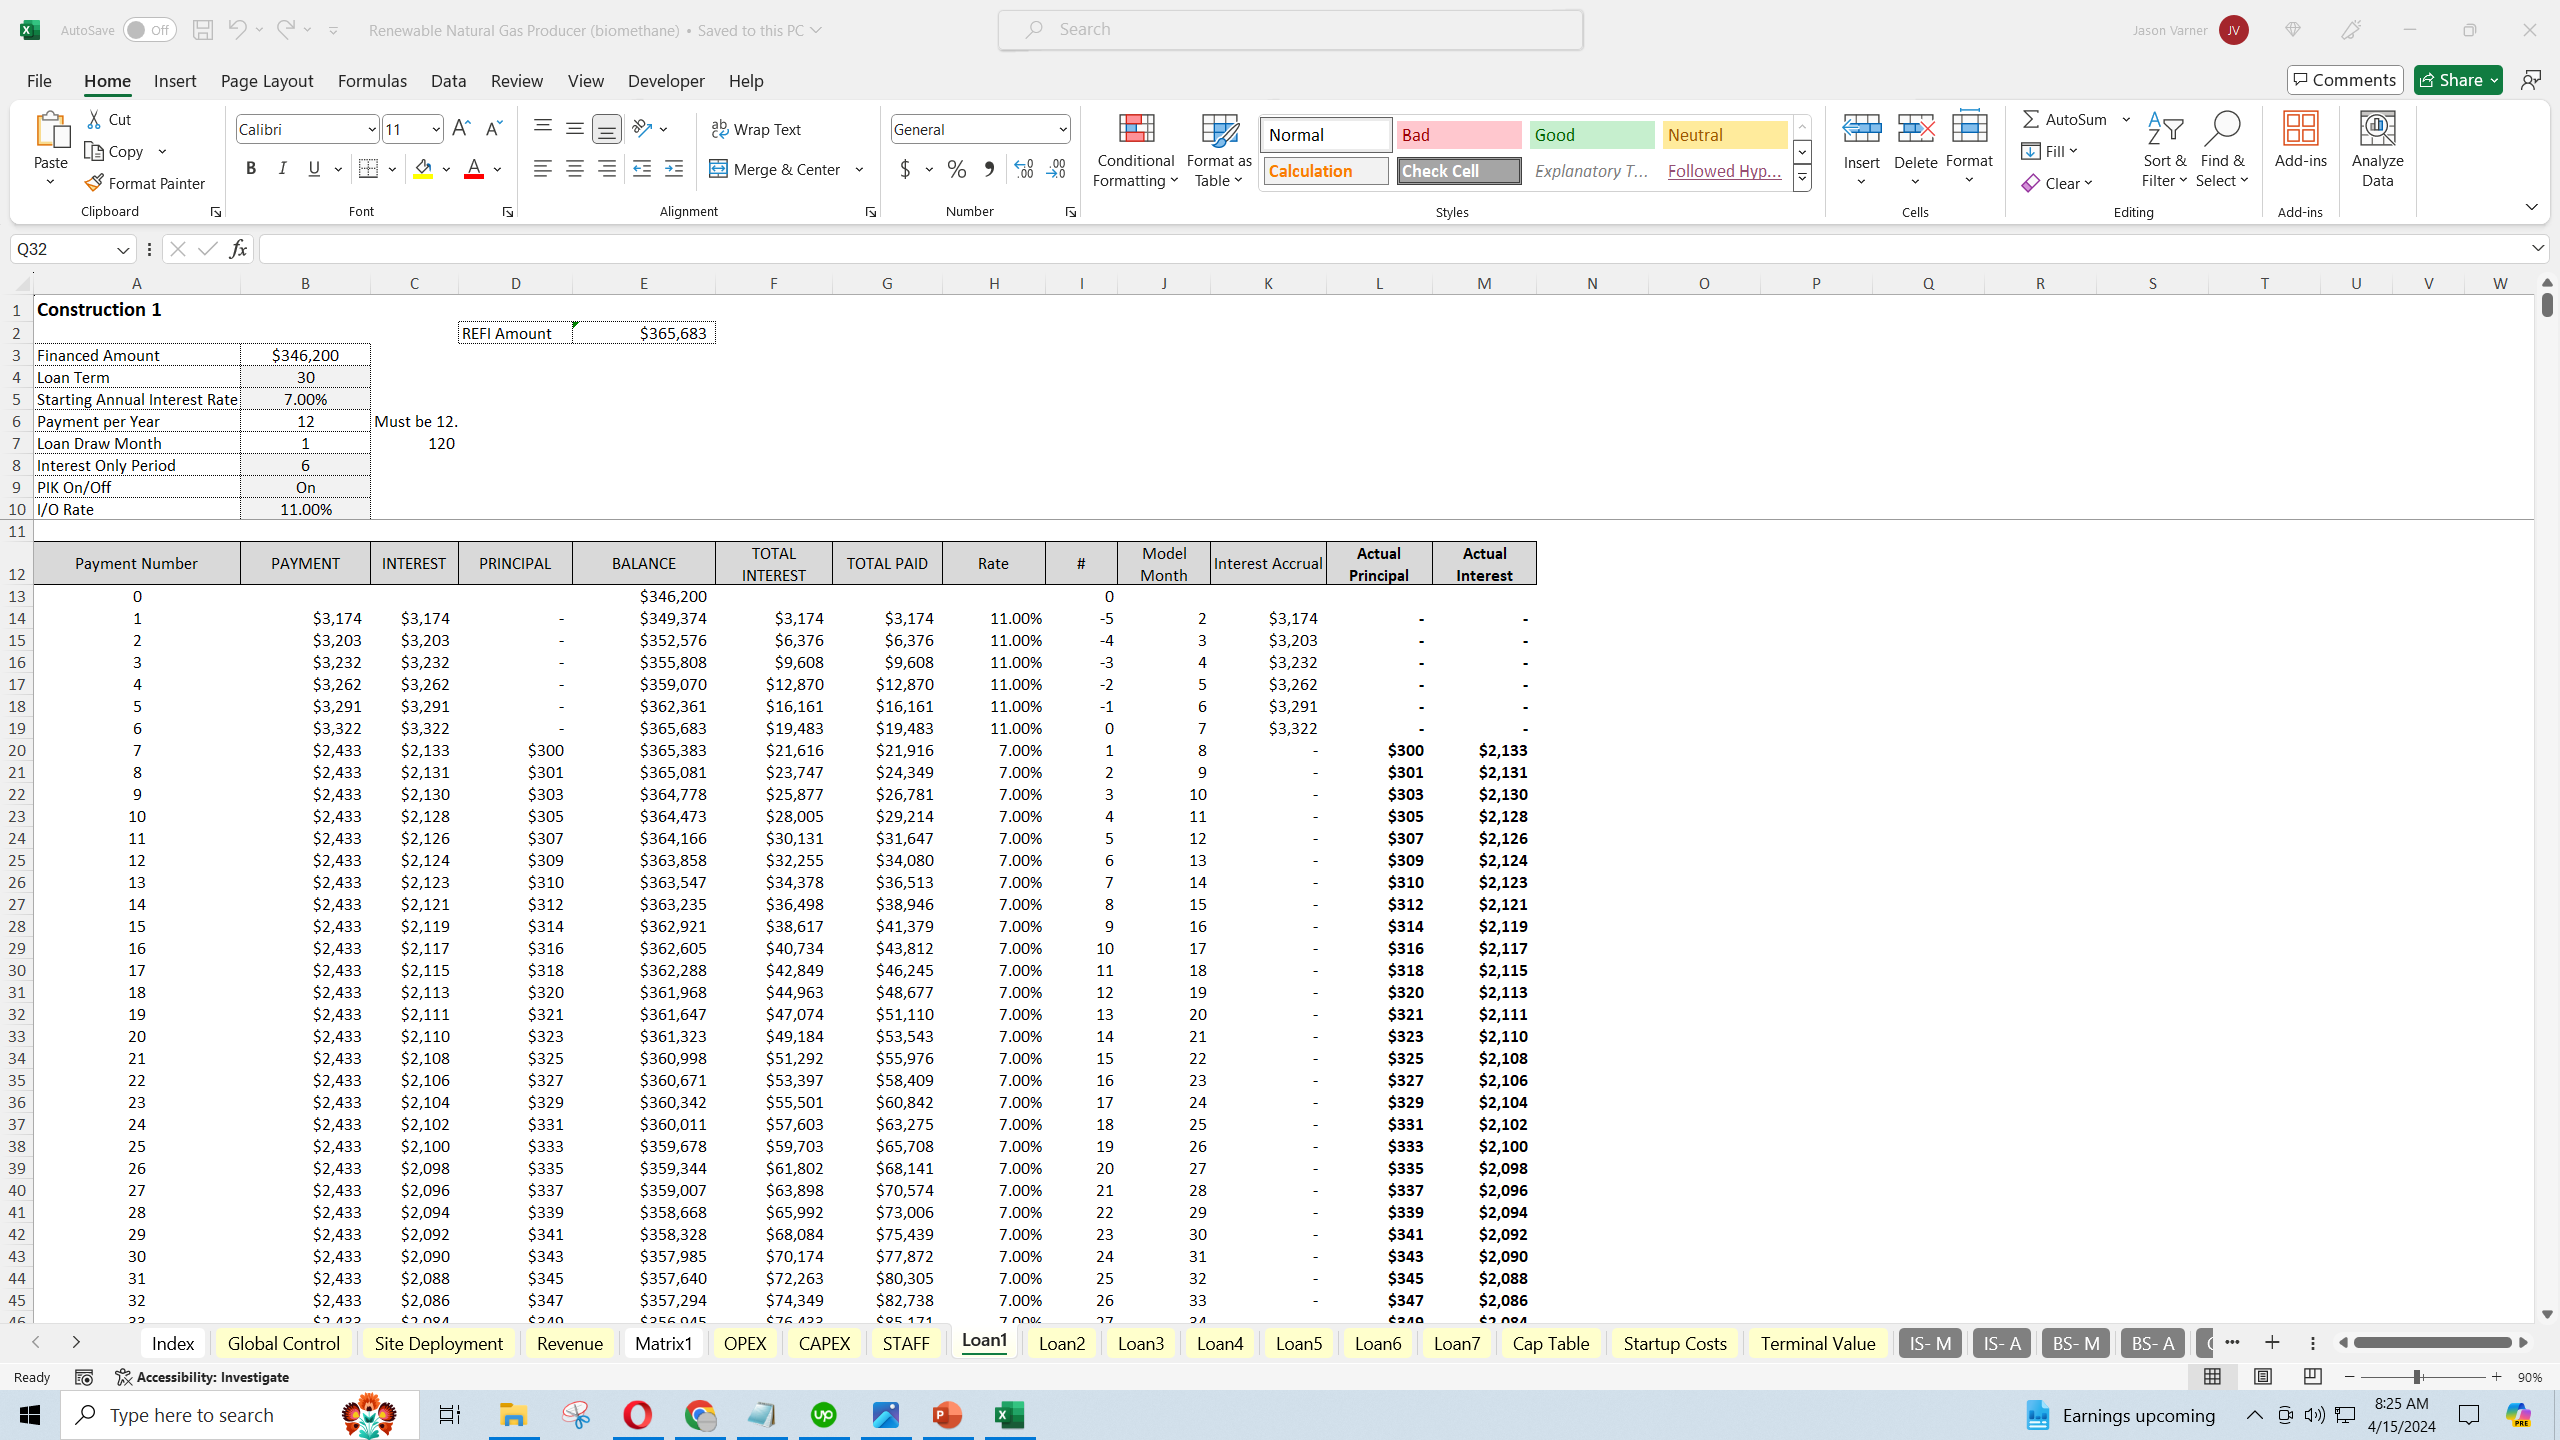
Task: Click the Format Painter brush
Action: [x=145, y=183]
